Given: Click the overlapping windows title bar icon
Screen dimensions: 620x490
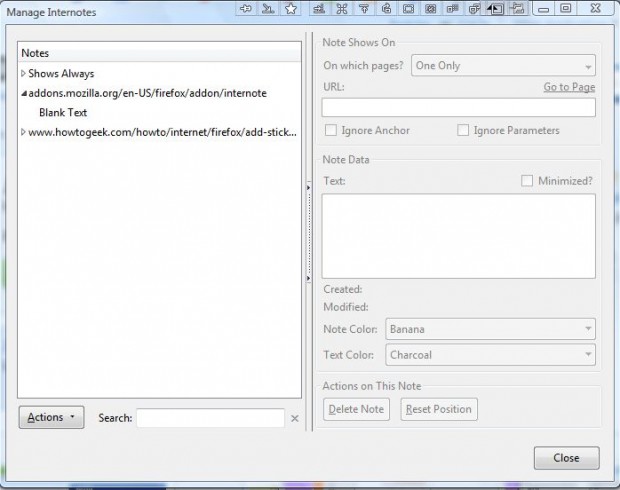Looking at the screenshot, I should [474, 8].
